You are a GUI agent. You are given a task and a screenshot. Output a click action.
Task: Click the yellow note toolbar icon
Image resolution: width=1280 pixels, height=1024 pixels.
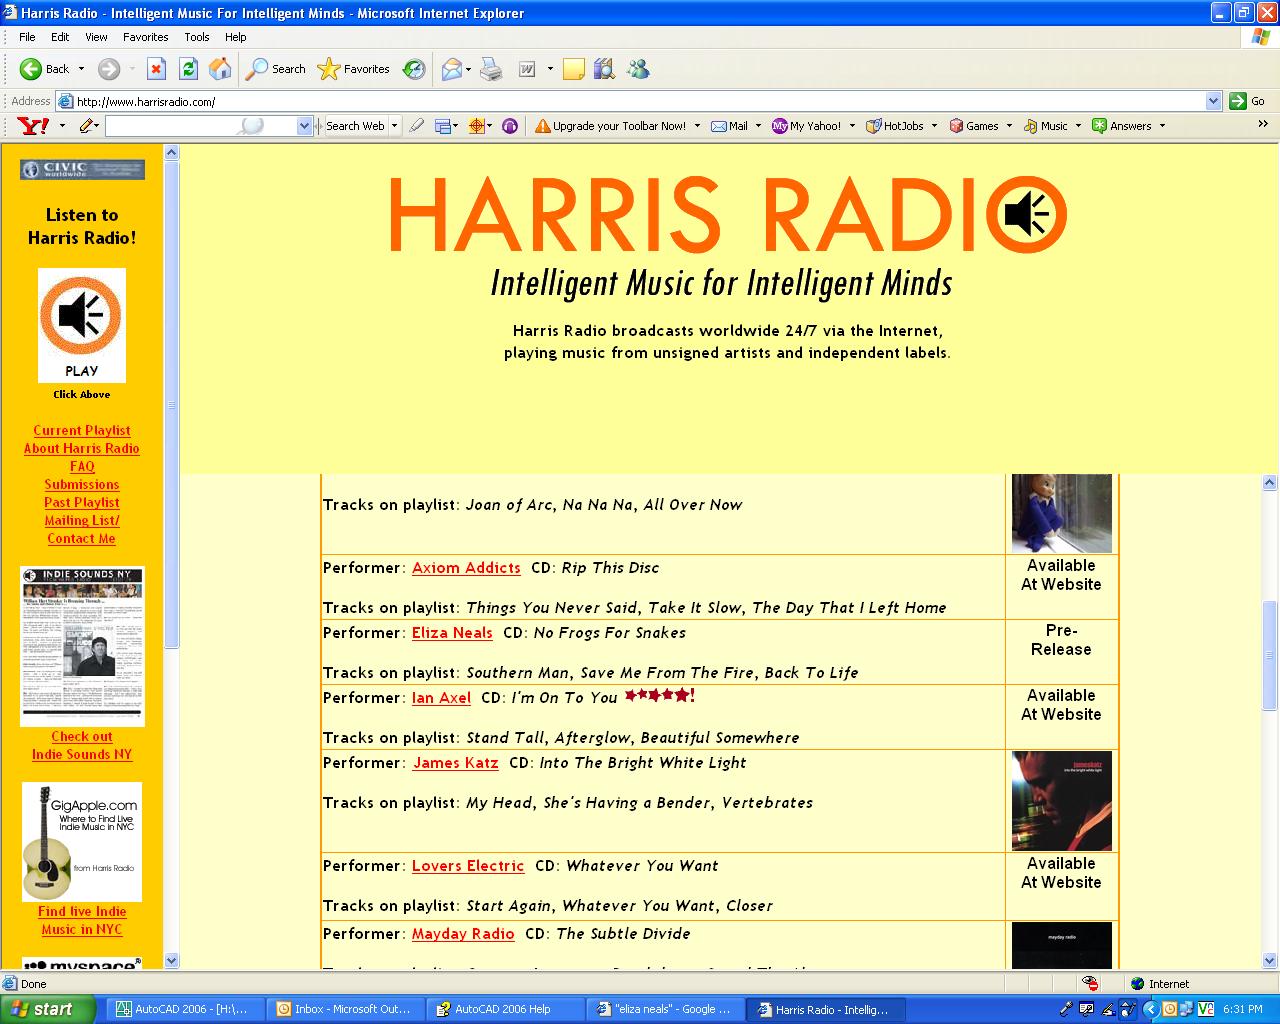[x=574, y=69]
